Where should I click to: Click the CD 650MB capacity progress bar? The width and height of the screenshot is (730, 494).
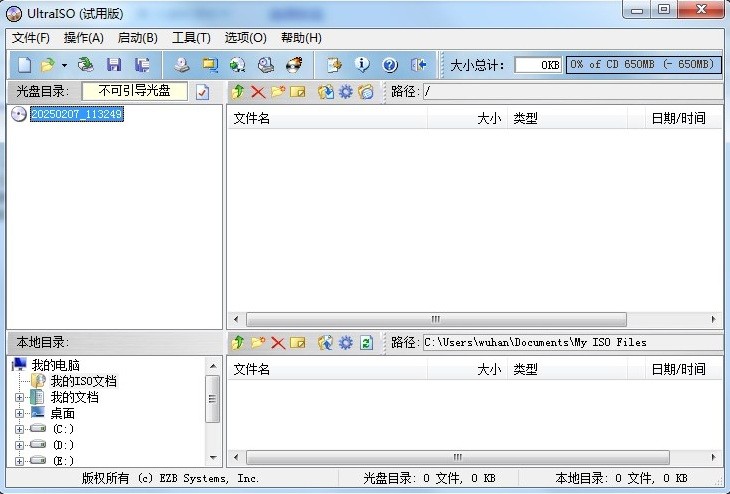[x=642, y=65]
